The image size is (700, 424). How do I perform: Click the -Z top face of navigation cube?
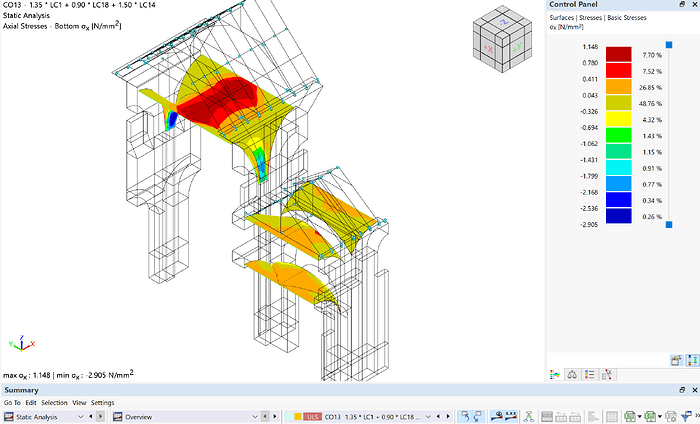pos(503,22)
